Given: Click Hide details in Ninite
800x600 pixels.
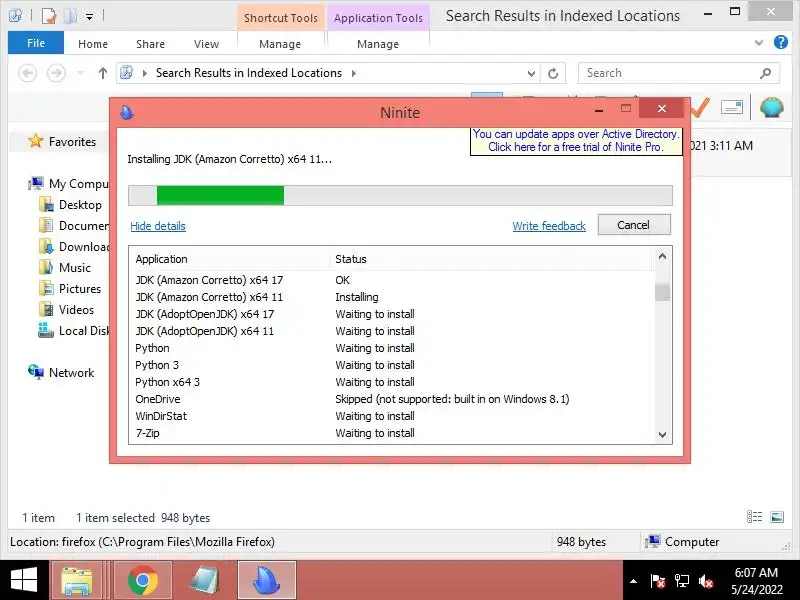Looking at the screenshot, I should click(x=158, y=226).
